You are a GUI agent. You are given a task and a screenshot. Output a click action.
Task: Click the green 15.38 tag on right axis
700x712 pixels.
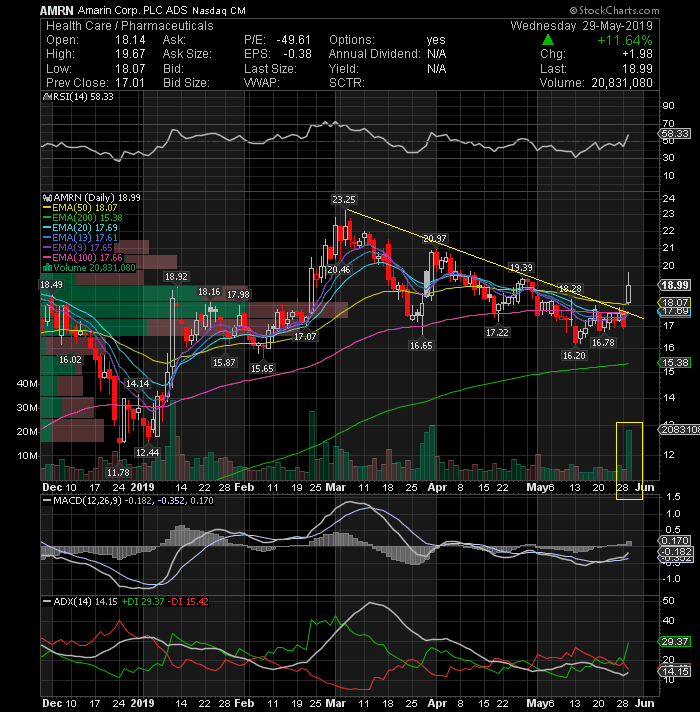coord(675,362)
